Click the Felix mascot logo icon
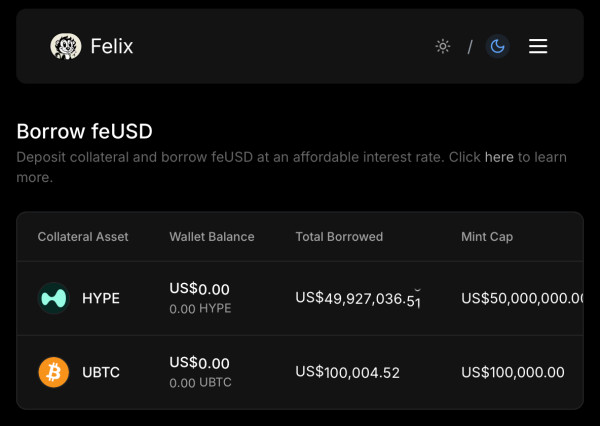This screenshot has width=600, height=426. pyautogui.click(x=66, y=46)
